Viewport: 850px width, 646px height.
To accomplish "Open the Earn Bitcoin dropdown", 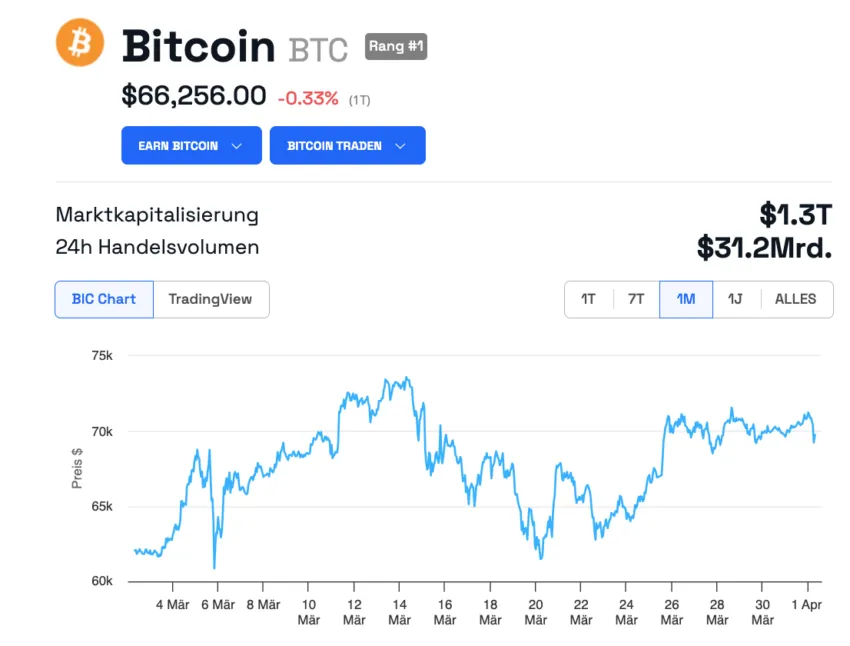I will pyautogui.click(x=191, y=145).
